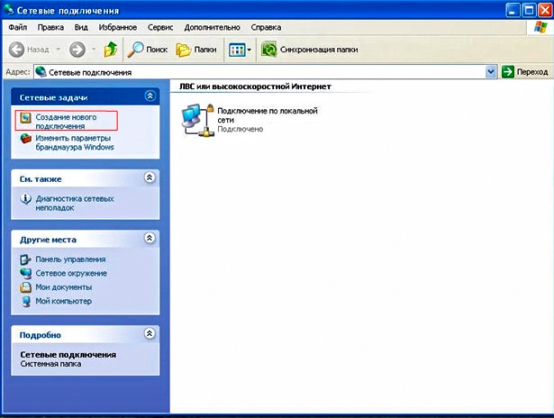Open Forward history dropdown arrow
Screen dimensions: 554x418
[94, 49]
